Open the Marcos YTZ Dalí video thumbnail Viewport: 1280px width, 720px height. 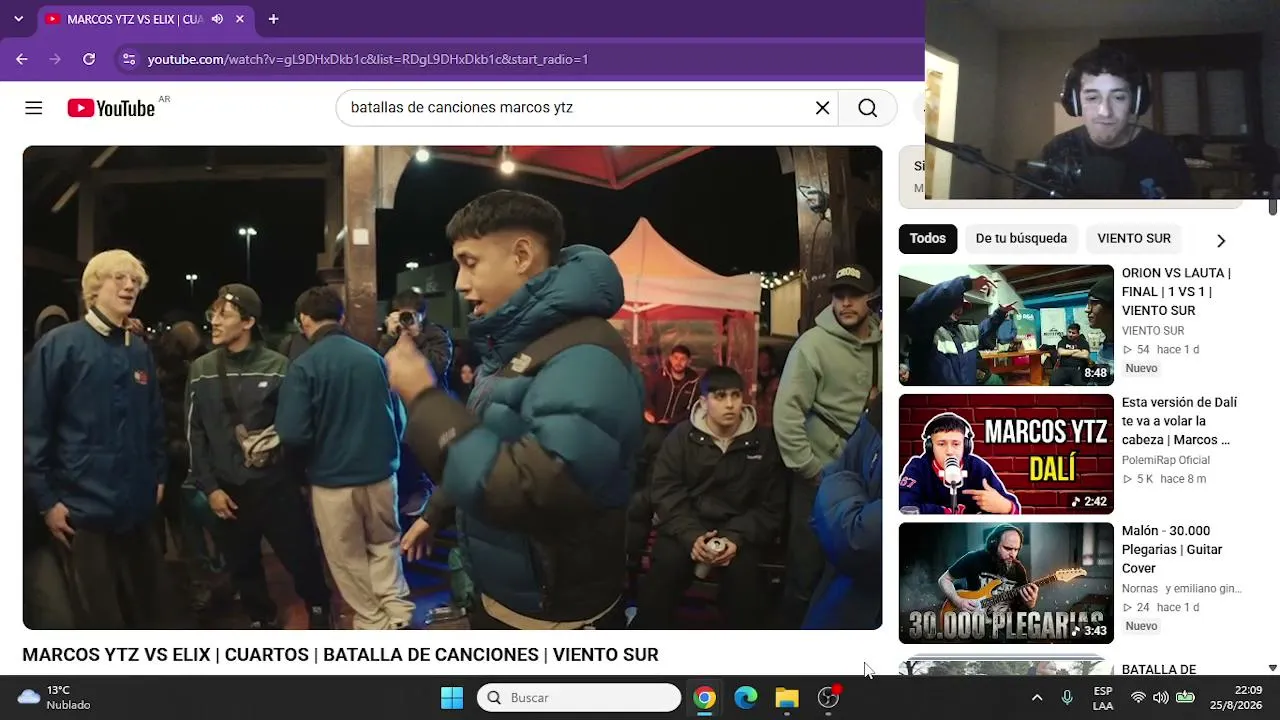1006,454
